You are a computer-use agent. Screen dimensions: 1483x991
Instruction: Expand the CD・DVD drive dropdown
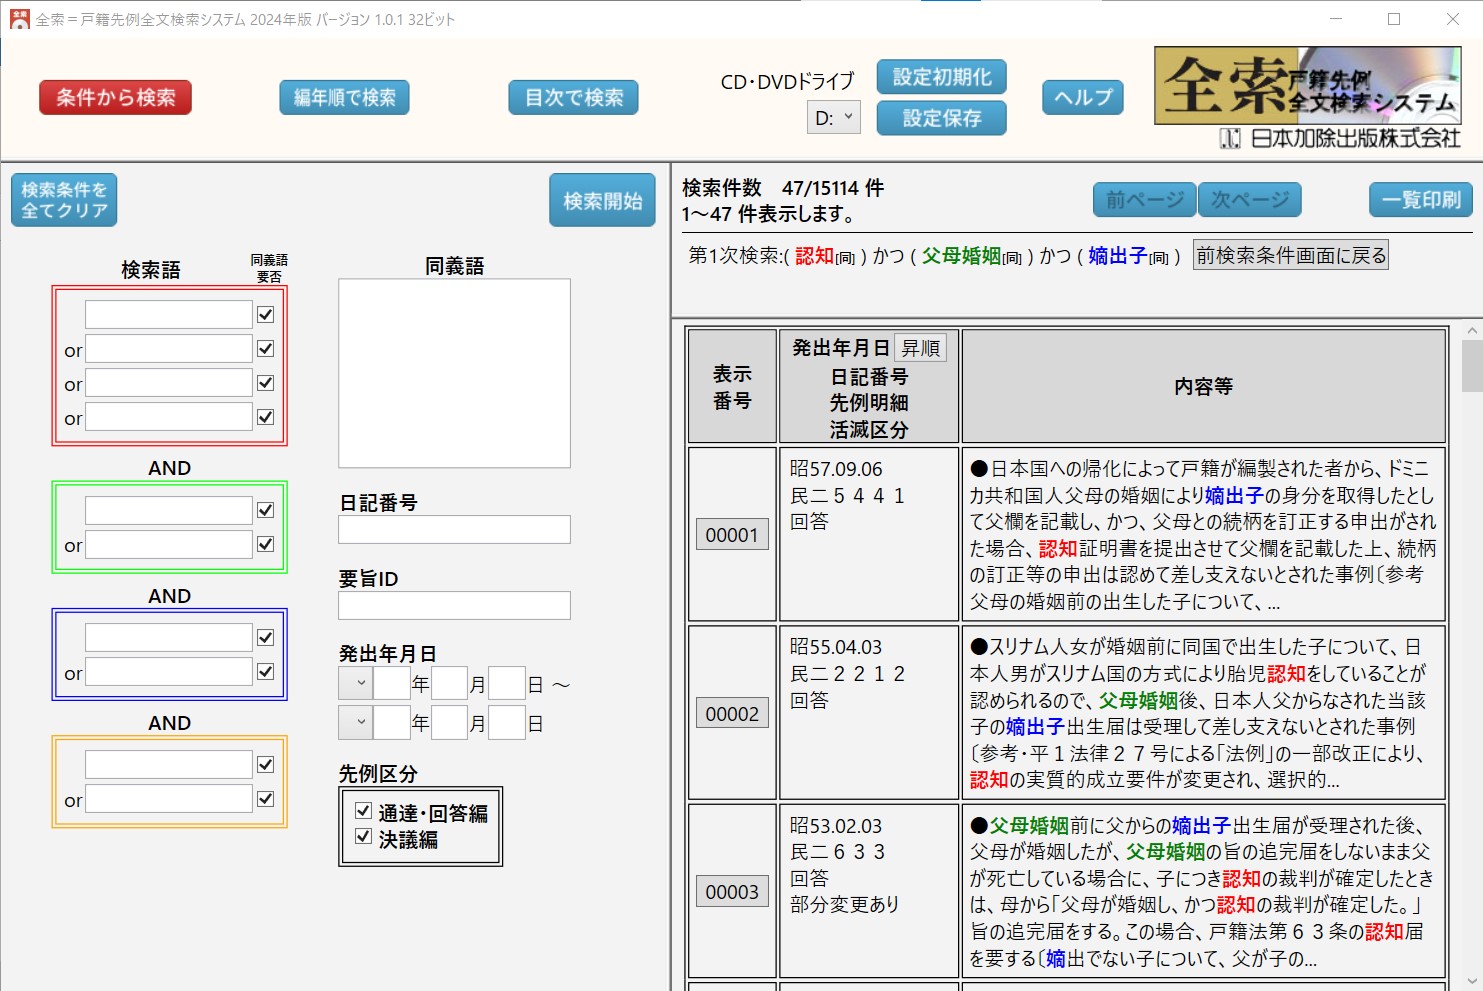[834, 117]
